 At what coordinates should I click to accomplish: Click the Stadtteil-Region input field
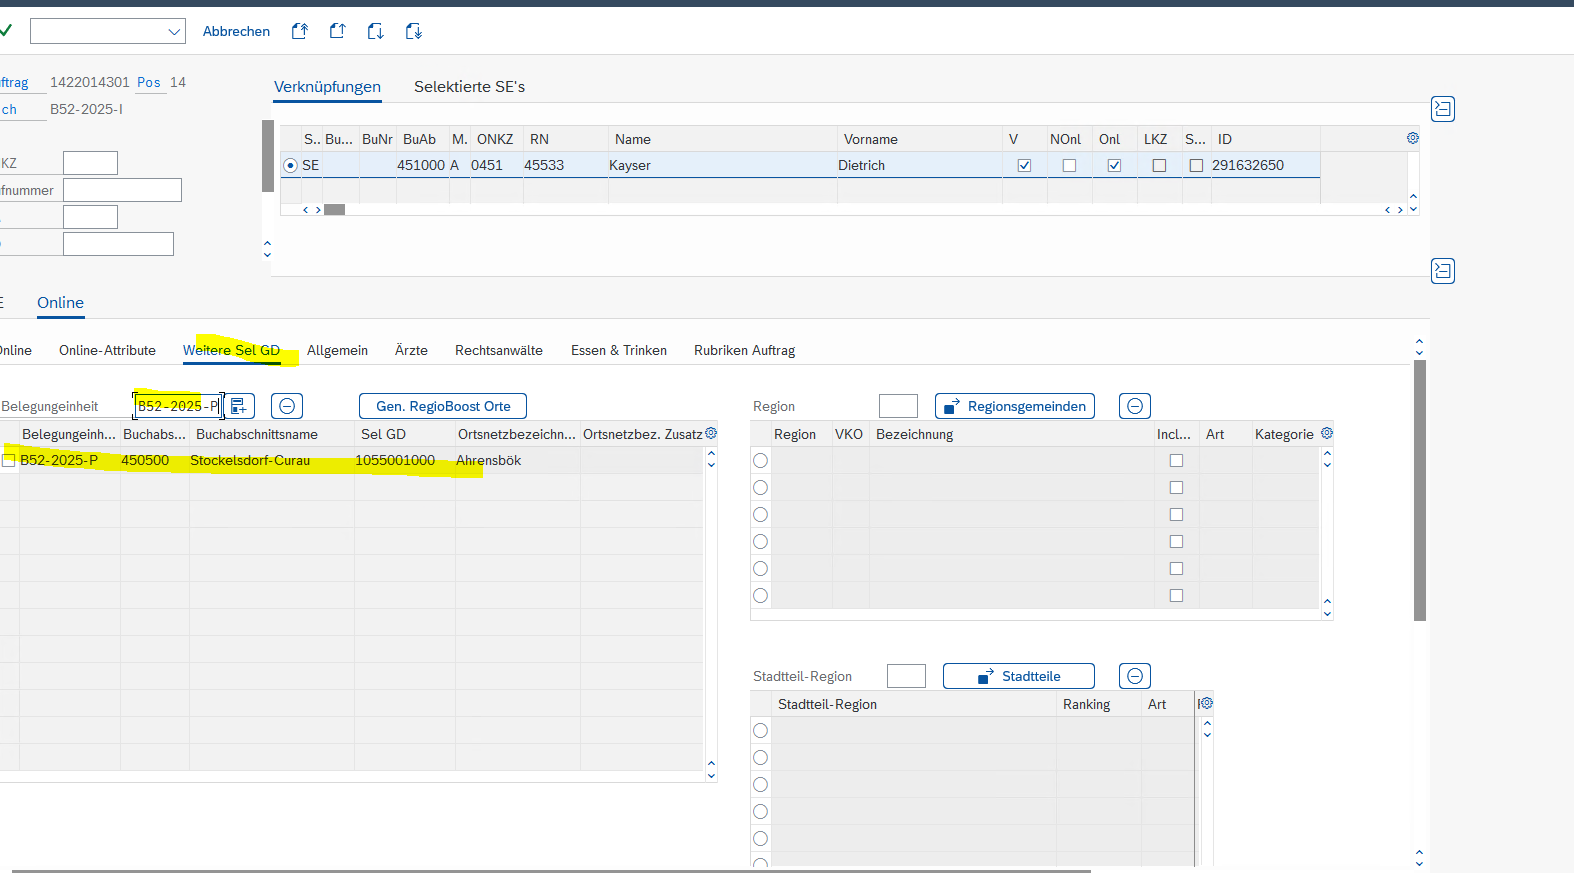(x=906, y=676)
